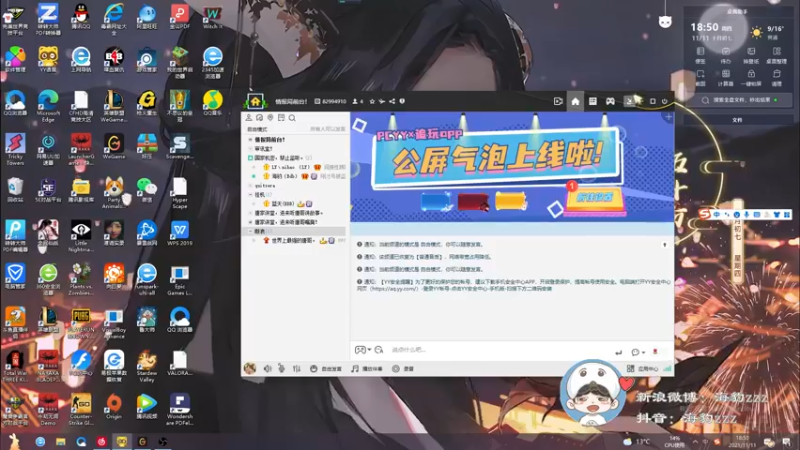The height and width of the screenshot is (450, 800).
Task: Open the aq.yy.com security link
Action: (x=394, y=289)
